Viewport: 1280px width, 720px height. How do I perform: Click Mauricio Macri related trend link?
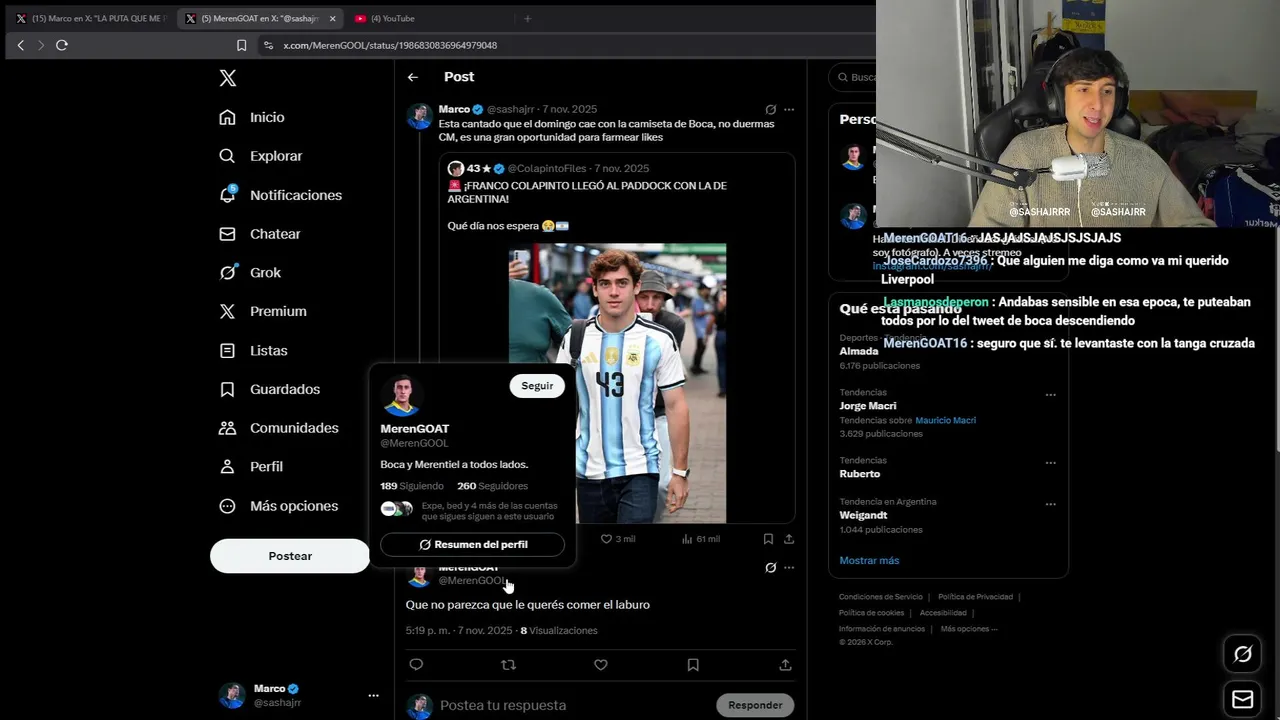tap(945, 420)
